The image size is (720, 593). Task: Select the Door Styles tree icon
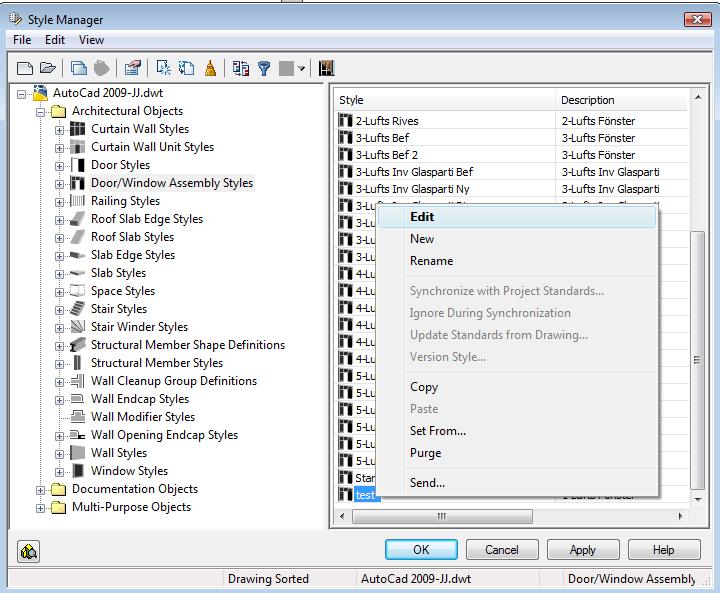[77, 165]
